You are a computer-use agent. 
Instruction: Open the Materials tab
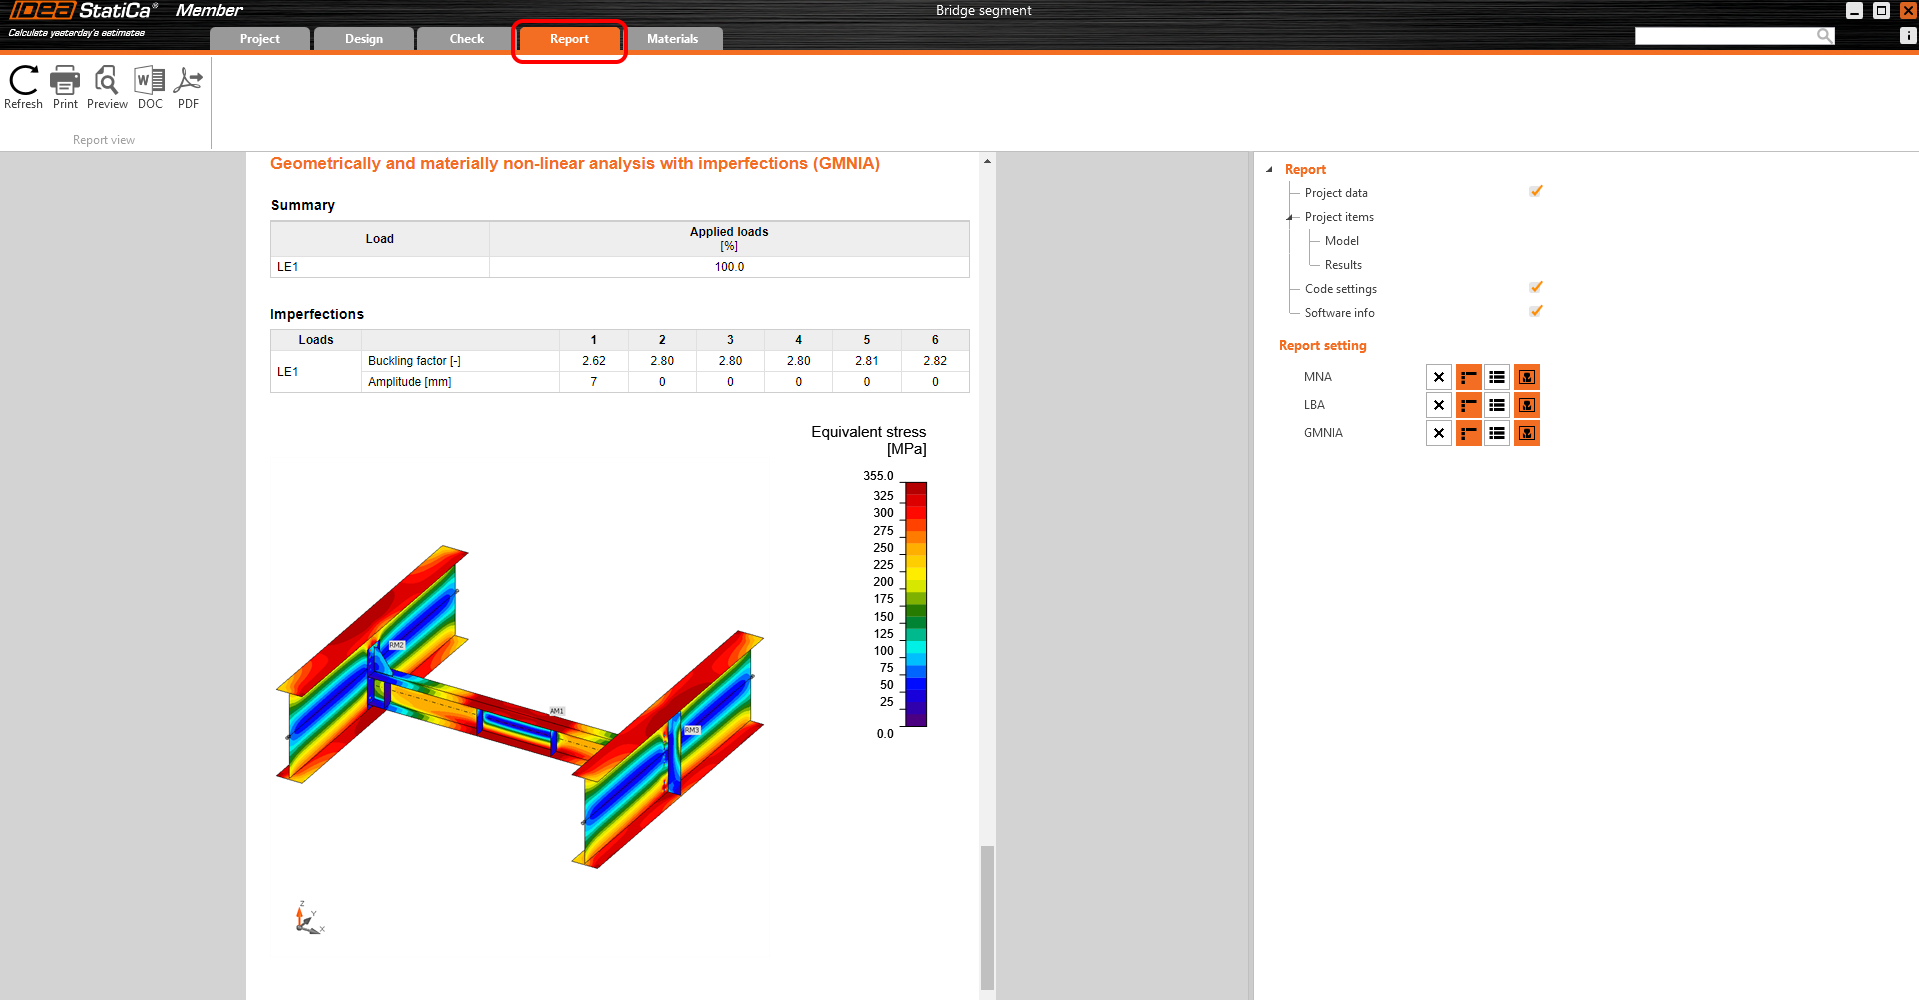672,39
